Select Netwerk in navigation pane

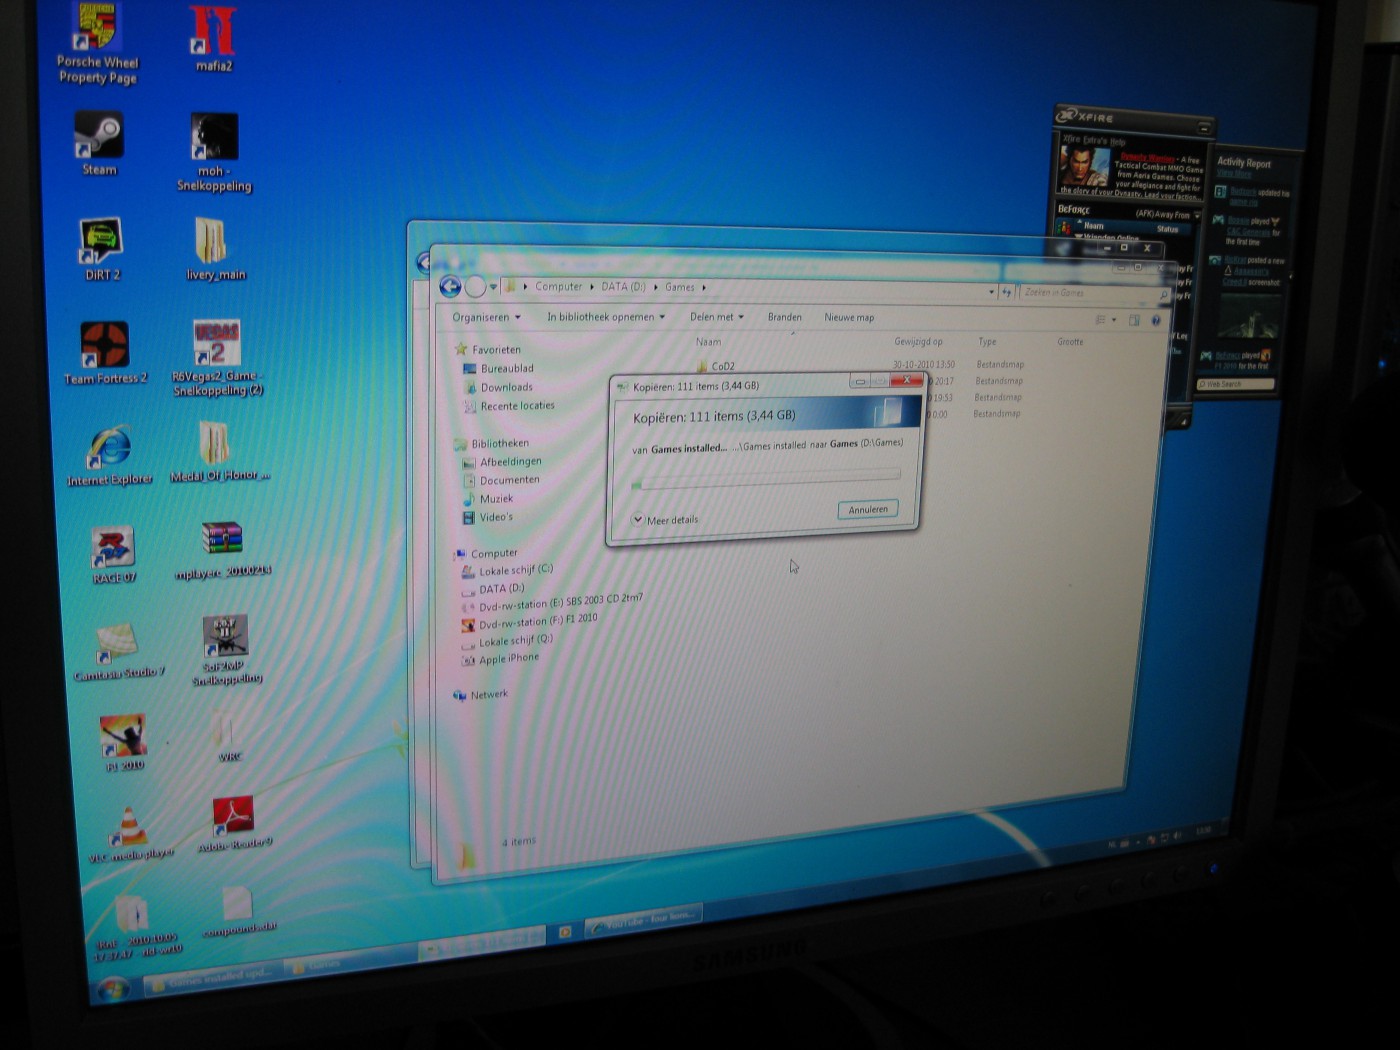tap(480, 694)
